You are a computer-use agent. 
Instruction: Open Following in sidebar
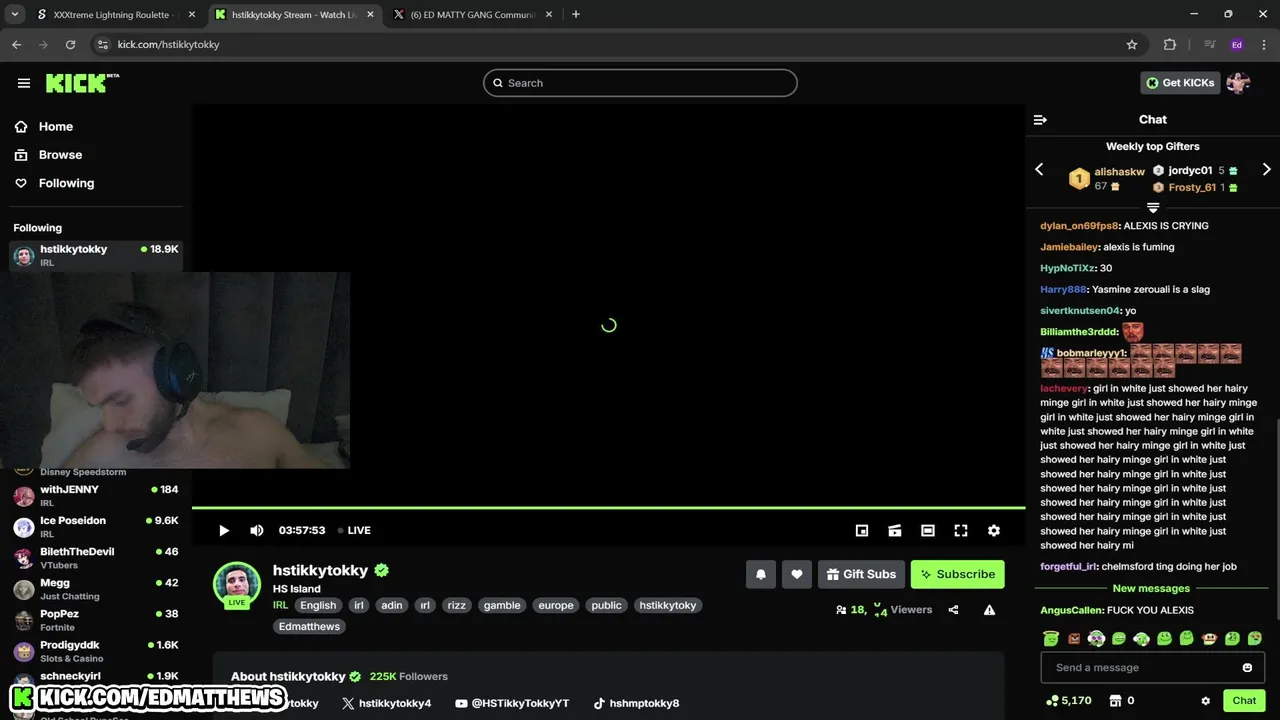coord(66,183)
